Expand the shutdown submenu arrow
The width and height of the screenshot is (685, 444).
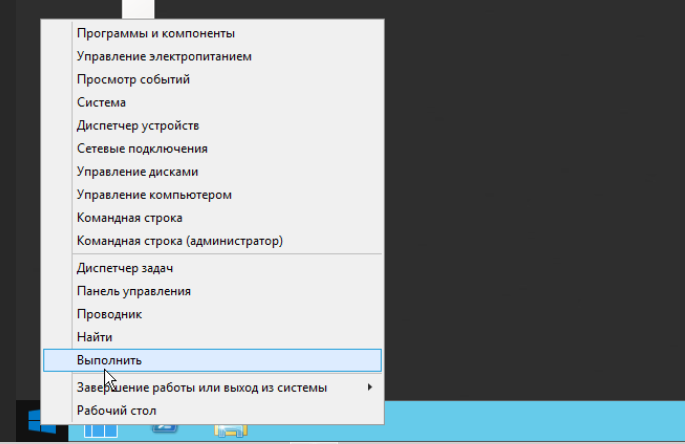coord(370,387)
